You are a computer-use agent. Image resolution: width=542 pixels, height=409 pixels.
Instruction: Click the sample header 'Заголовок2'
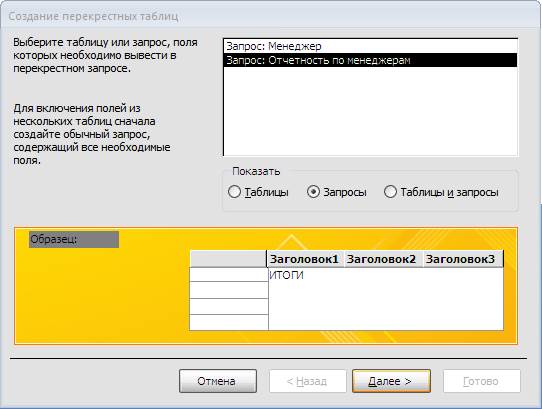[382, 259]
